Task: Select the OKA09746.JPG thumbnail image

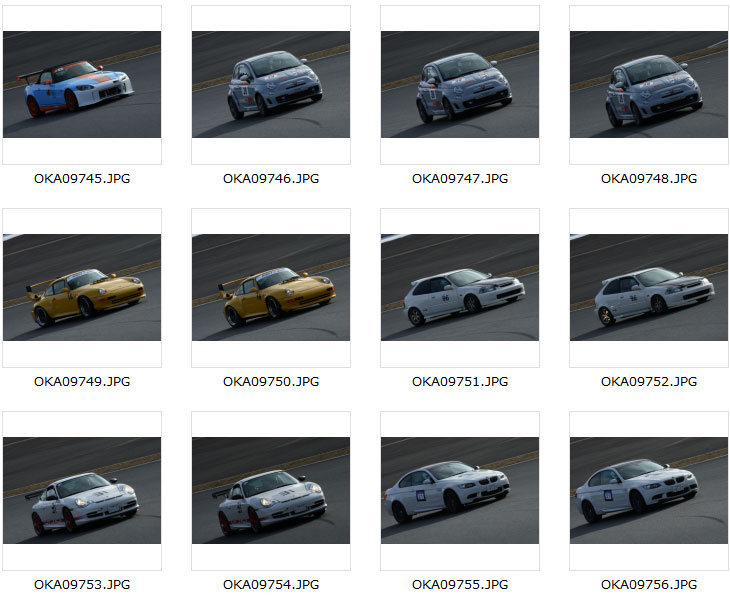Action: coord(271,84)
